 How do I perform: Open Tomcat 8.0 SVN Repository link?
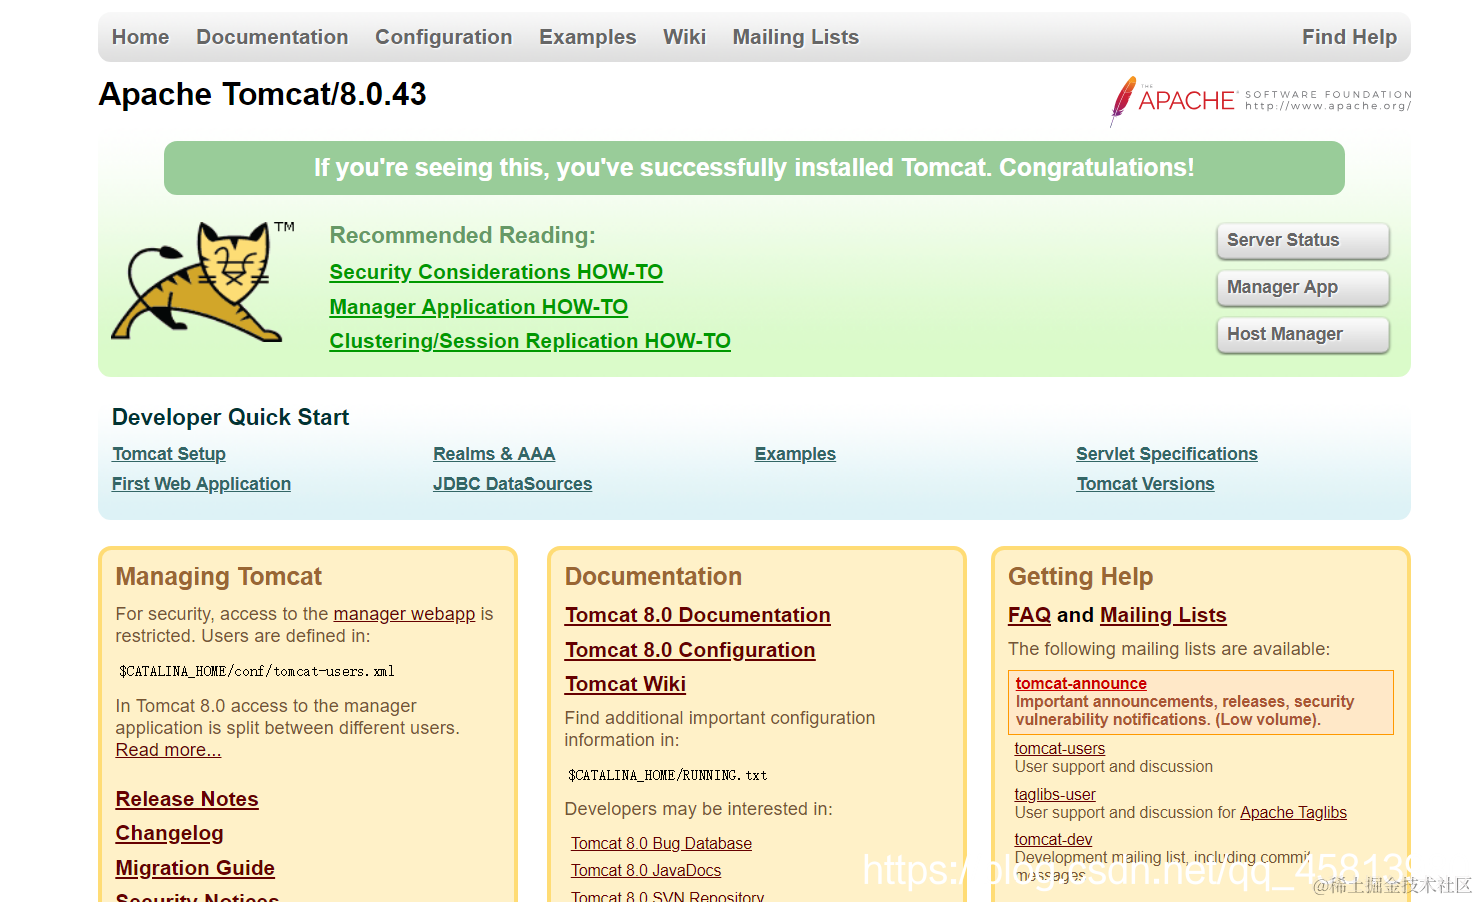tap(667, 896)
